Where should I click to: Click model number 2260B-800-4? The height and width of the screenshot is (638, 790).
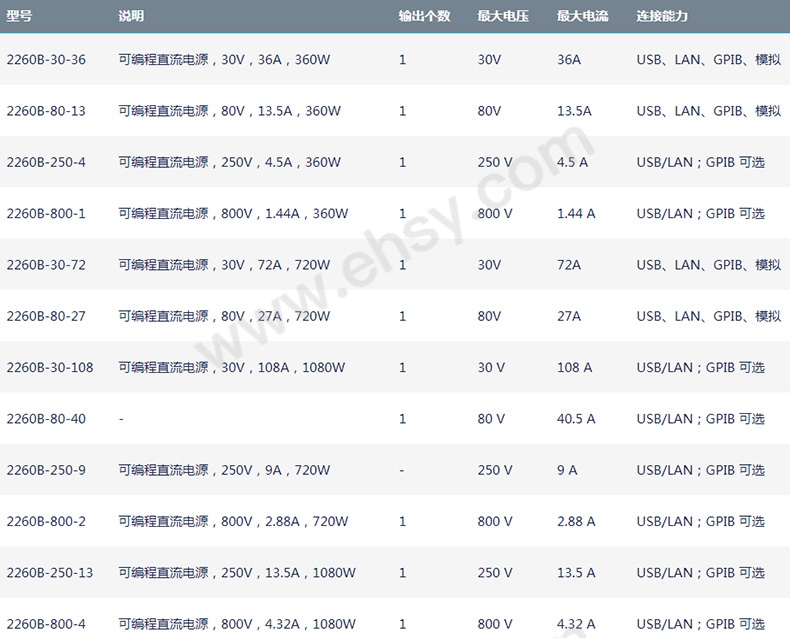46,624
